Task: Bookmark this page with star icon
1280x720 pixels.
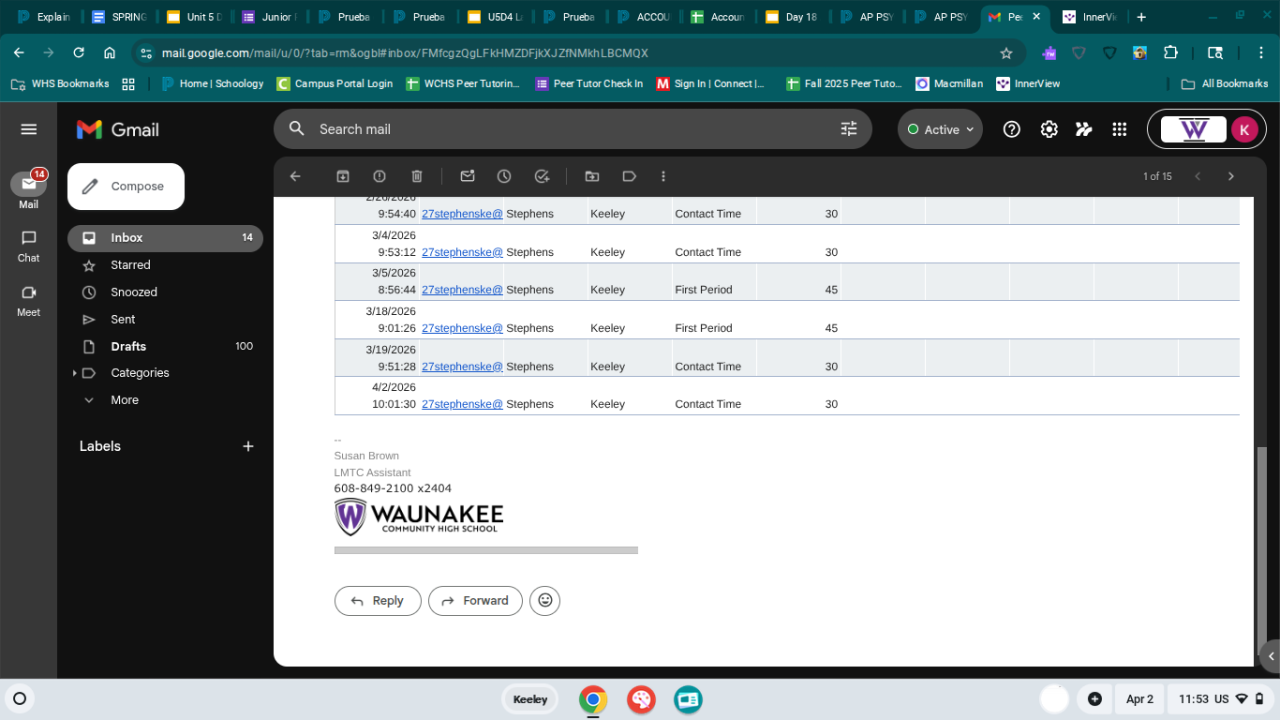Action: click(x=1006, y=53)
